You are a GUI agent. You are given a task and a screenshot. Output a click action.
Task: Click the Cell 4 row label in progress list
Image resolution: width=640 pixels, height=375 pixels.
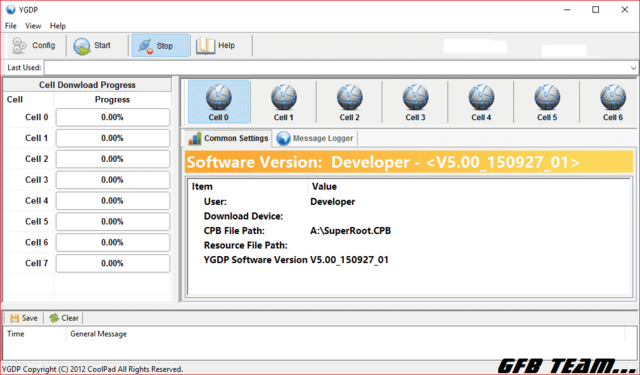[x=37, y=201]
